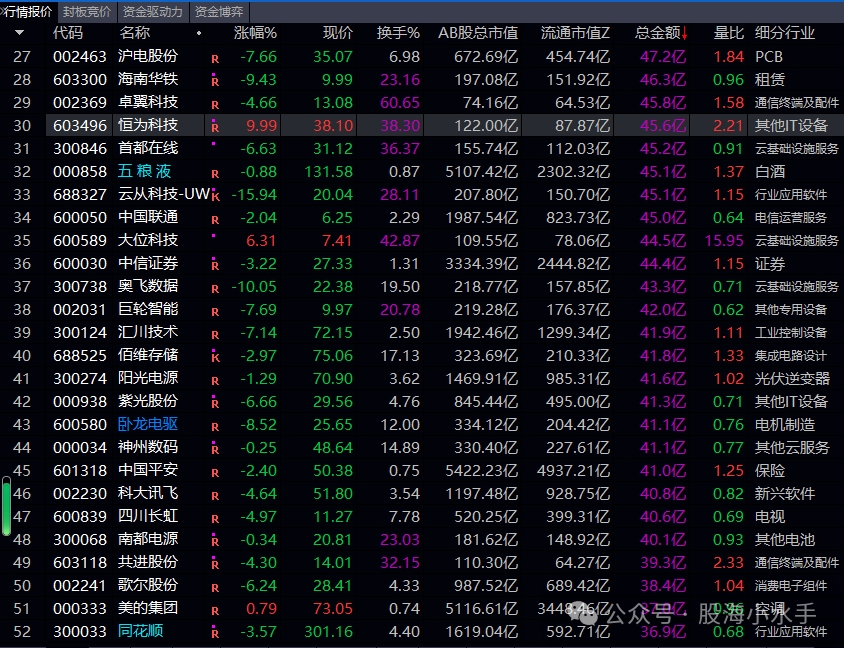Open the 封板竞价 tab
Image resolution: width=844 pixels, height=648 pixels.
click(87, 11)
